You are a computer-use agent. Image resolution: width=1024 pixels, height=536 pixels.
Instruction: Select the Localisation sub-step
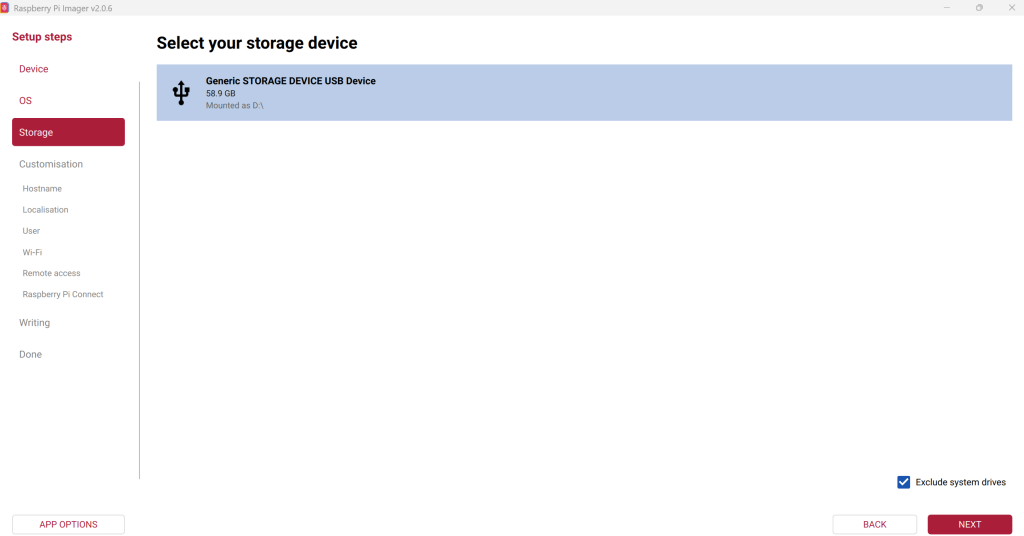[46, 210]
